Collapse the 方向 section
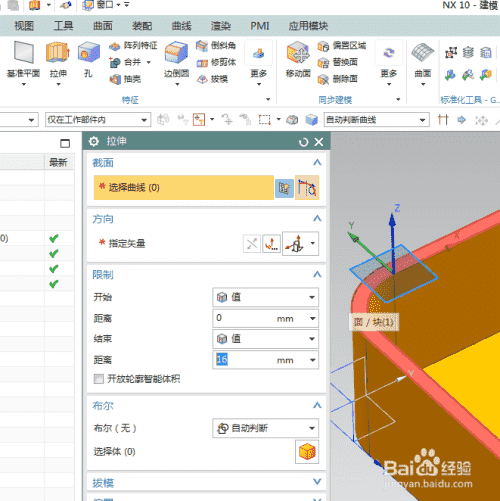500x501 pixels. pos(317,219)
